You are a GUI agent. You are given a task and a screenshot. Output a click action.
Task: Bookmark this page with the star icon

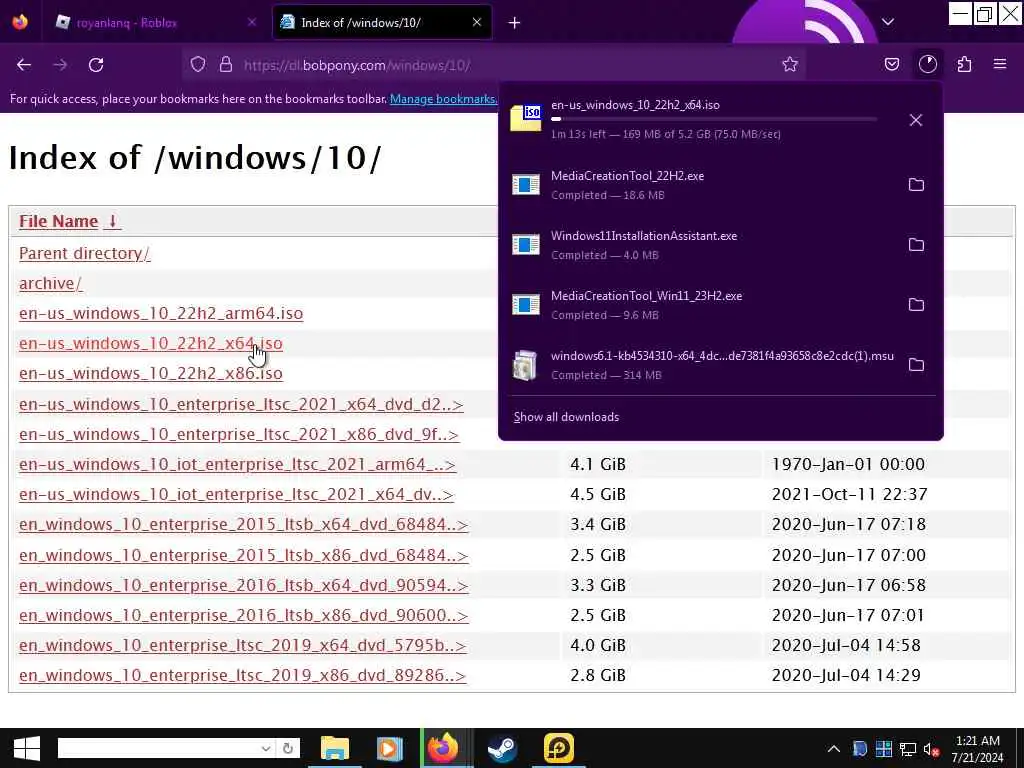(x=790, y=64)
